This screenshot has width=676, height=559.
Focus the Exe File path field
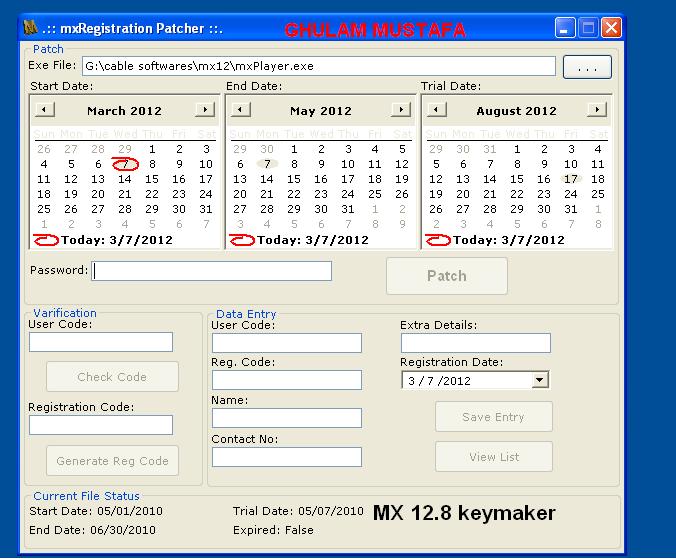point(319,66)
